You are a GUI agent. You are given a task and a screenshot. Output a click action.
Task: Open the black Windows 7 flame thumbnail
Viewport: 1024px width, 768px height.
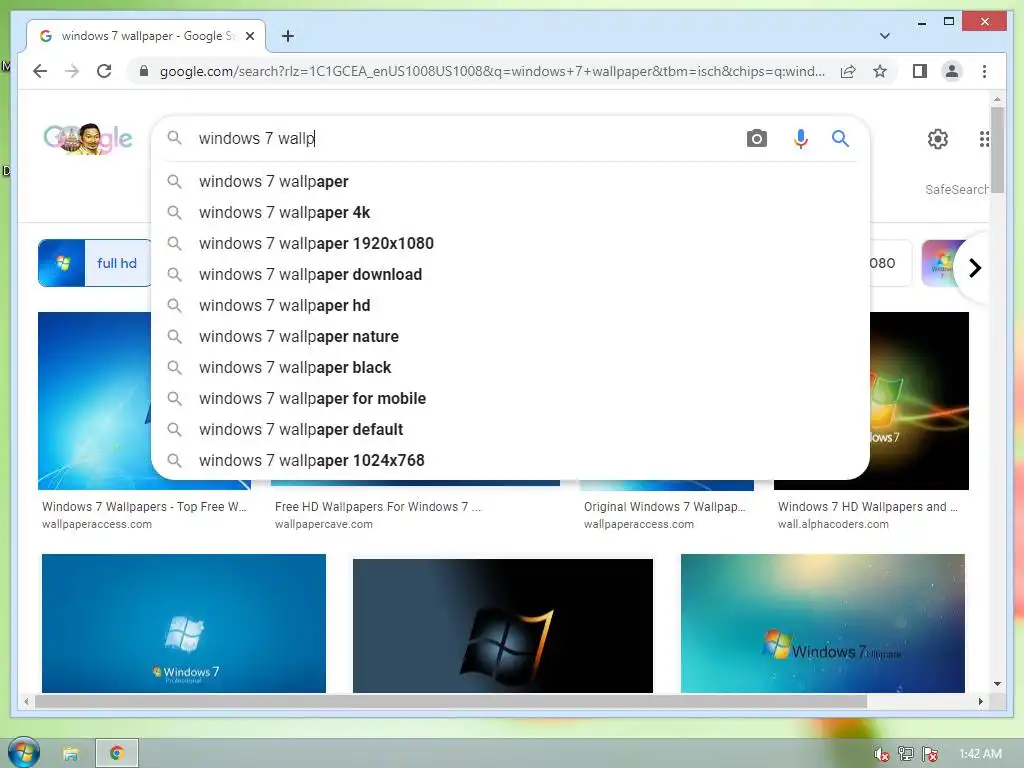[919, 400]
